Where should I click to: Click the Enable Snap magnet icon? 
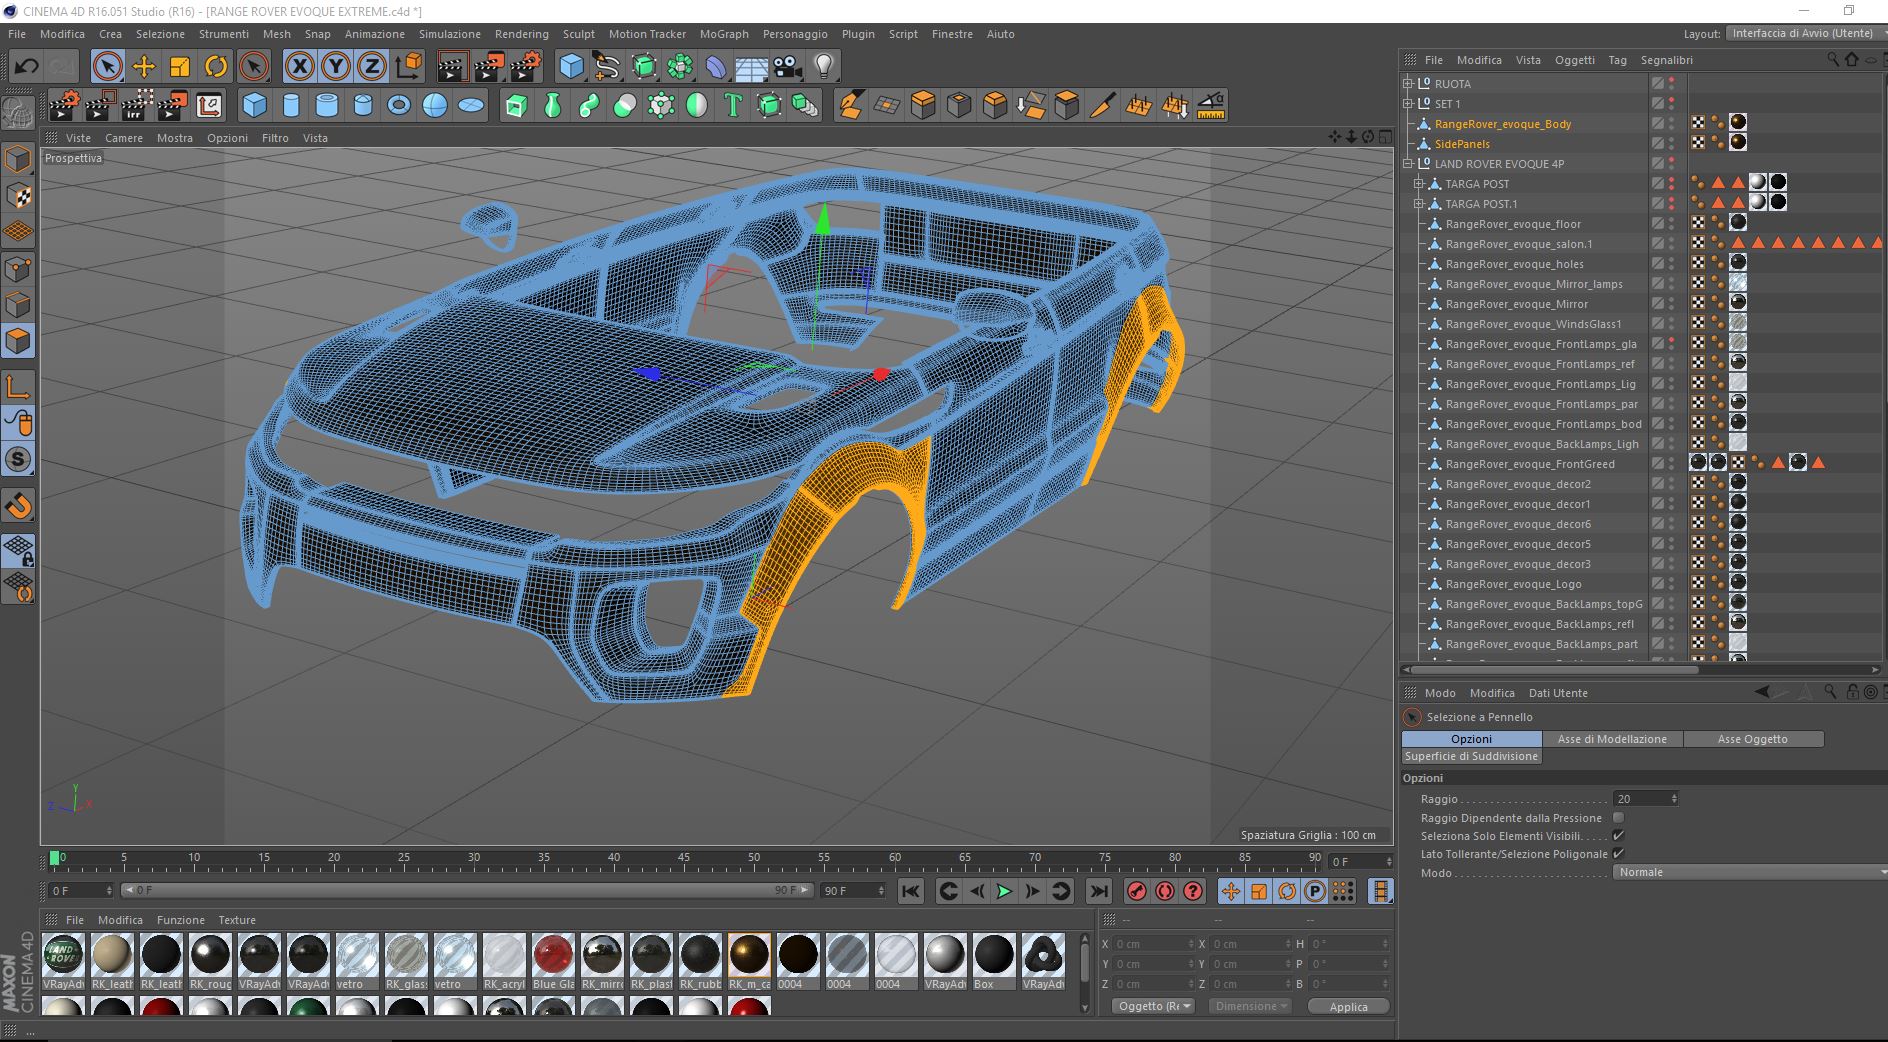(19, 505)
